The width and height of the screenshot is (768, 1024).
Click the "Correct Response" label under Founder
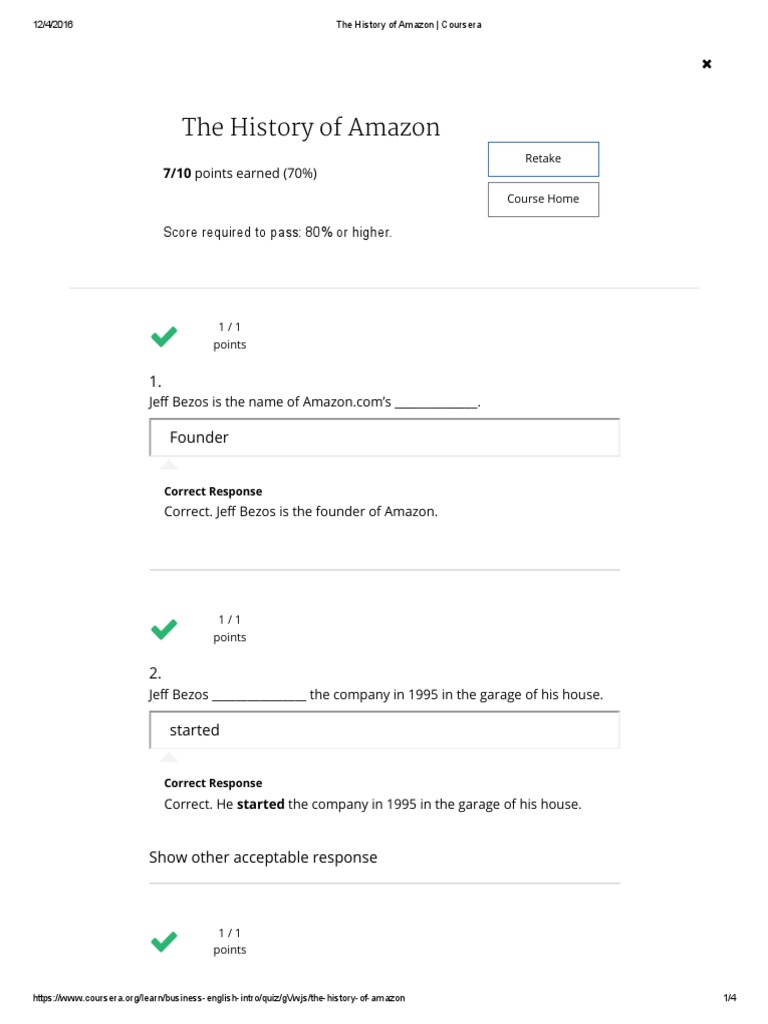pos(213,491)
